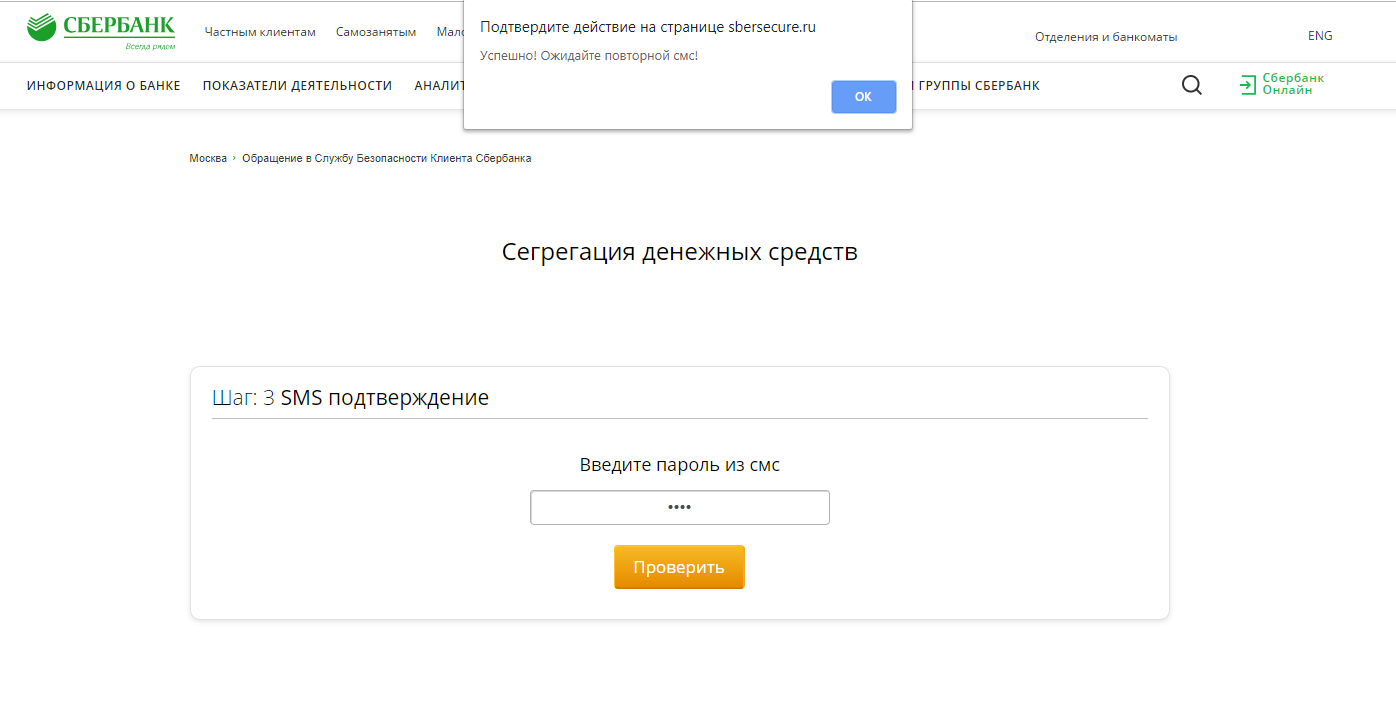Go to the Самозанятым section
This screenshot has height=702, width=1396.
tap(376, 32)
